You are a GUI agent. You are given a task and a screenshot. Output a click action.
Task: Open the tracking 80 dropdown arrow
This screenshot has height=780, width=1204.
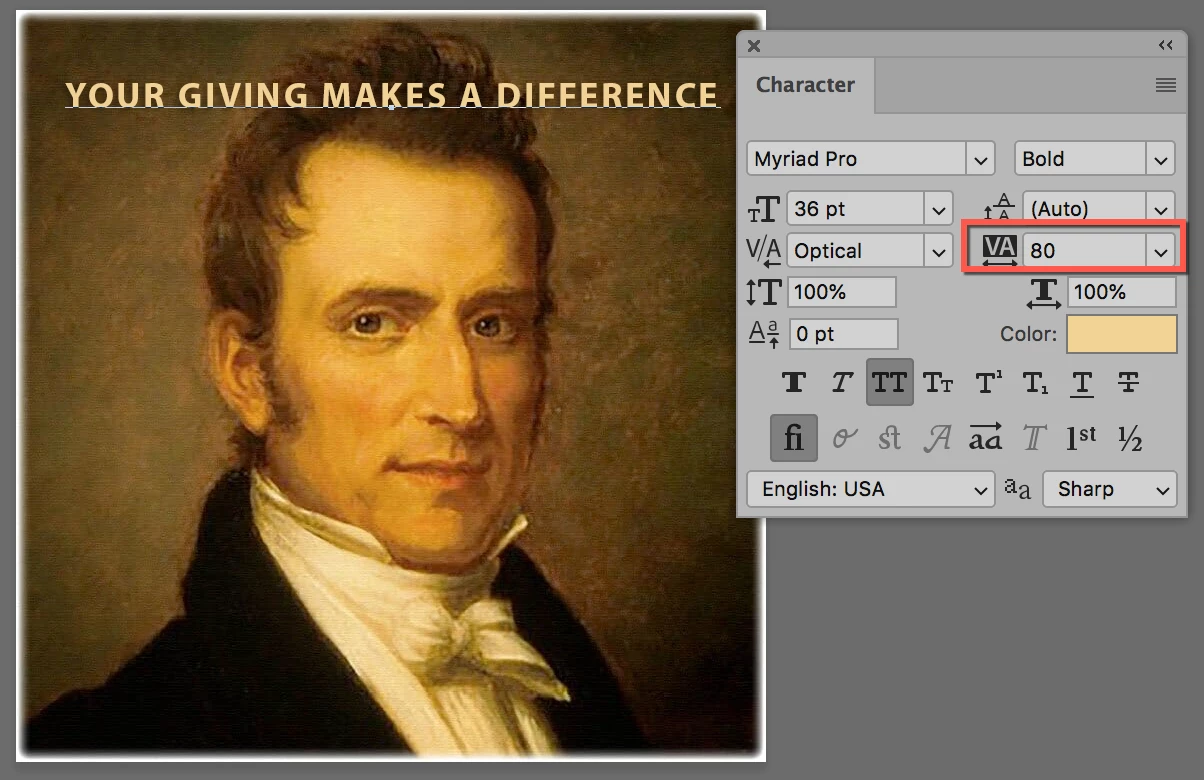[1160, 251]
